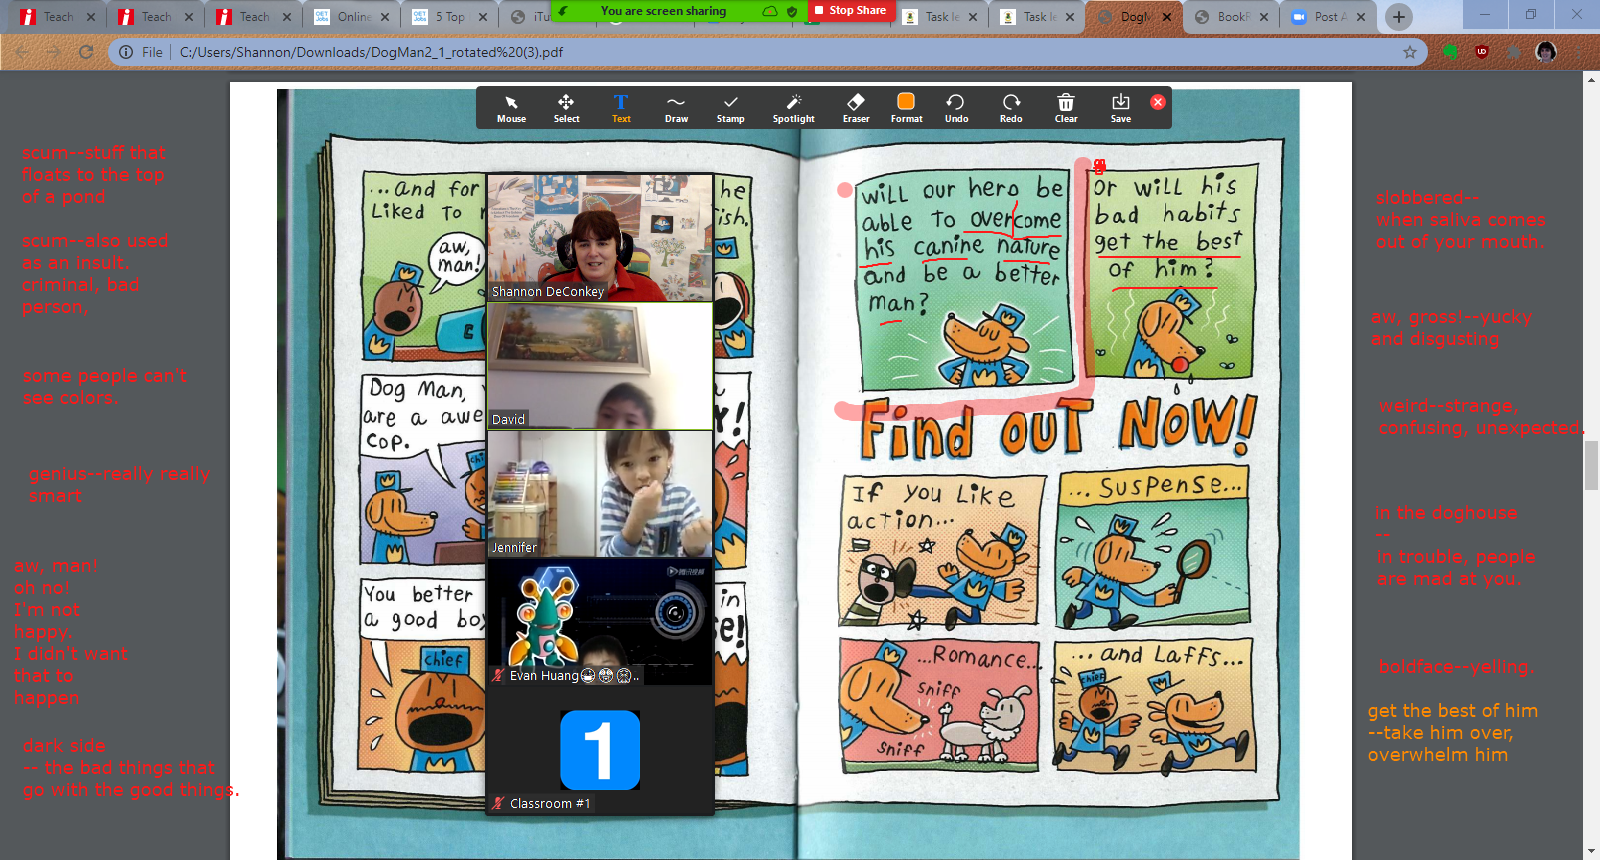Screen dimensions: 1600x860
Task: Redo the annotation
Action: [x=1011, y=108]
